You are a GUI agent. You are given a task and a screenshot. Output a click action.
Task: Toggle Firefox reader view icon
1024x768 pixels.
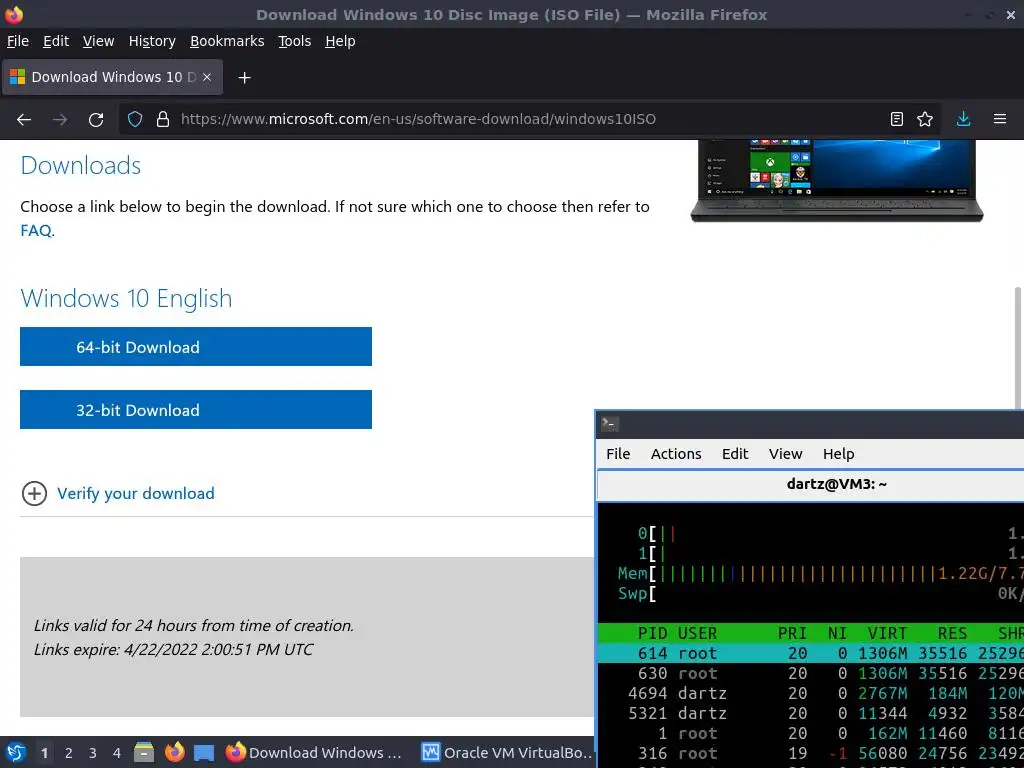(x=897, y=119)
